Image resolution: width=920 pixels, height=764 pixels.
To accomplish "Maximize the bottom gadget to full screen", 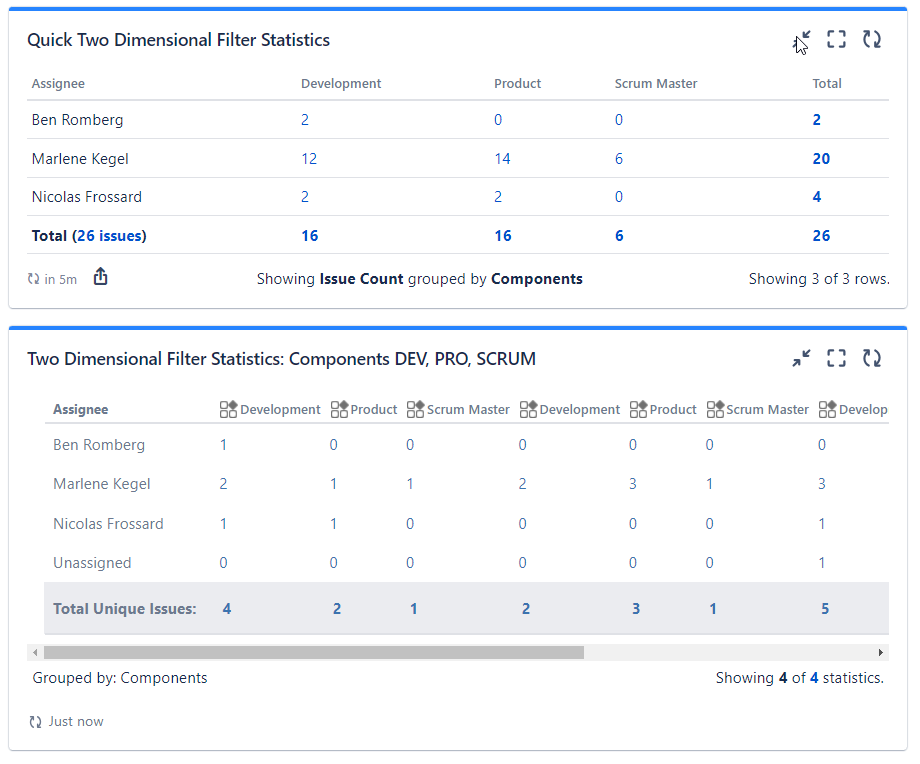I will click(836, 357).
